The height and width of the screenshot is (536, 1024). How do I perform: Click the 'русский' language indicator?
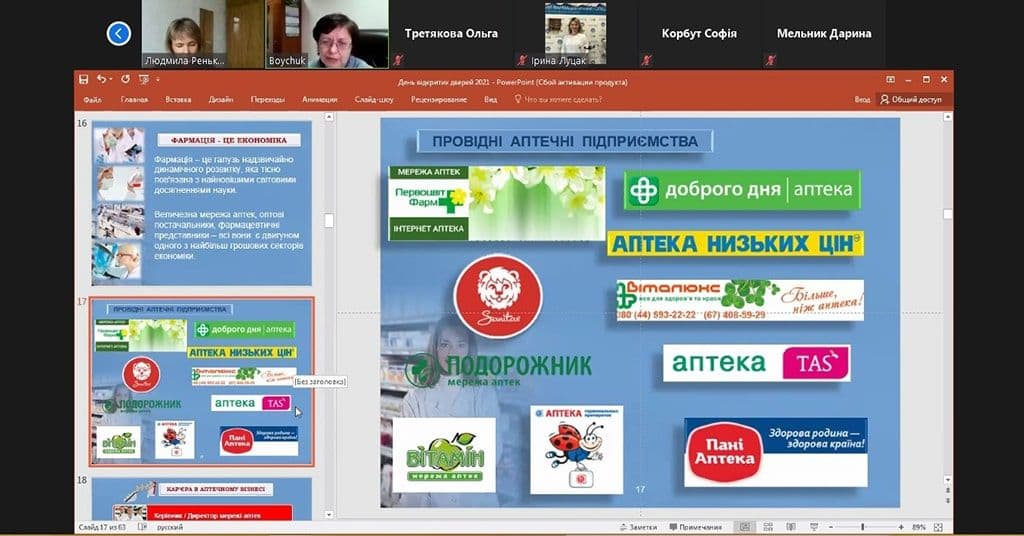(170, 527)
